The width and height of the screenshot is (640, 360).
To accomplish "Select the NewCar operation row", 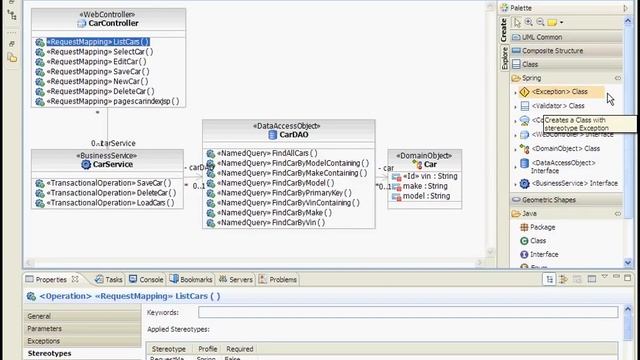I will click(92, 81).
